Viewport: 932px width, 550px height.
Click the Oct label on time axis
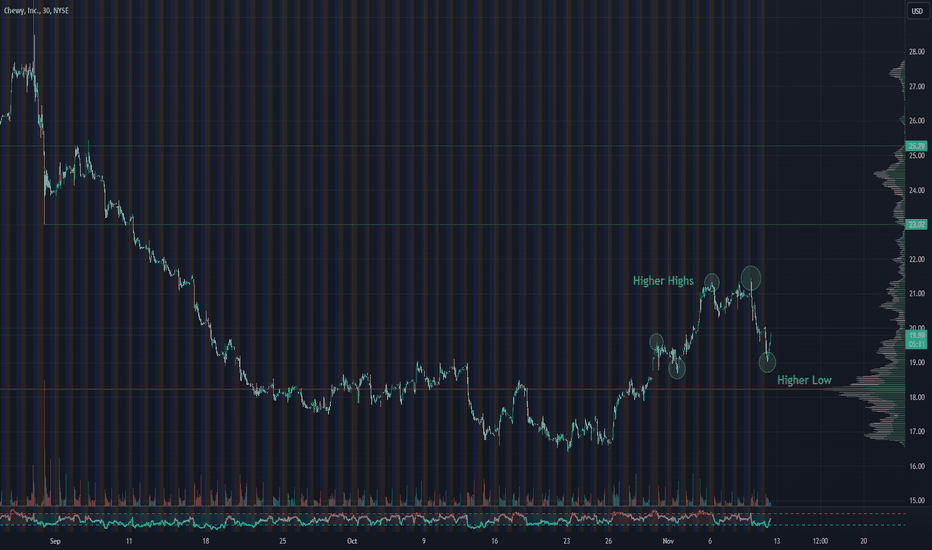[352, 541]
